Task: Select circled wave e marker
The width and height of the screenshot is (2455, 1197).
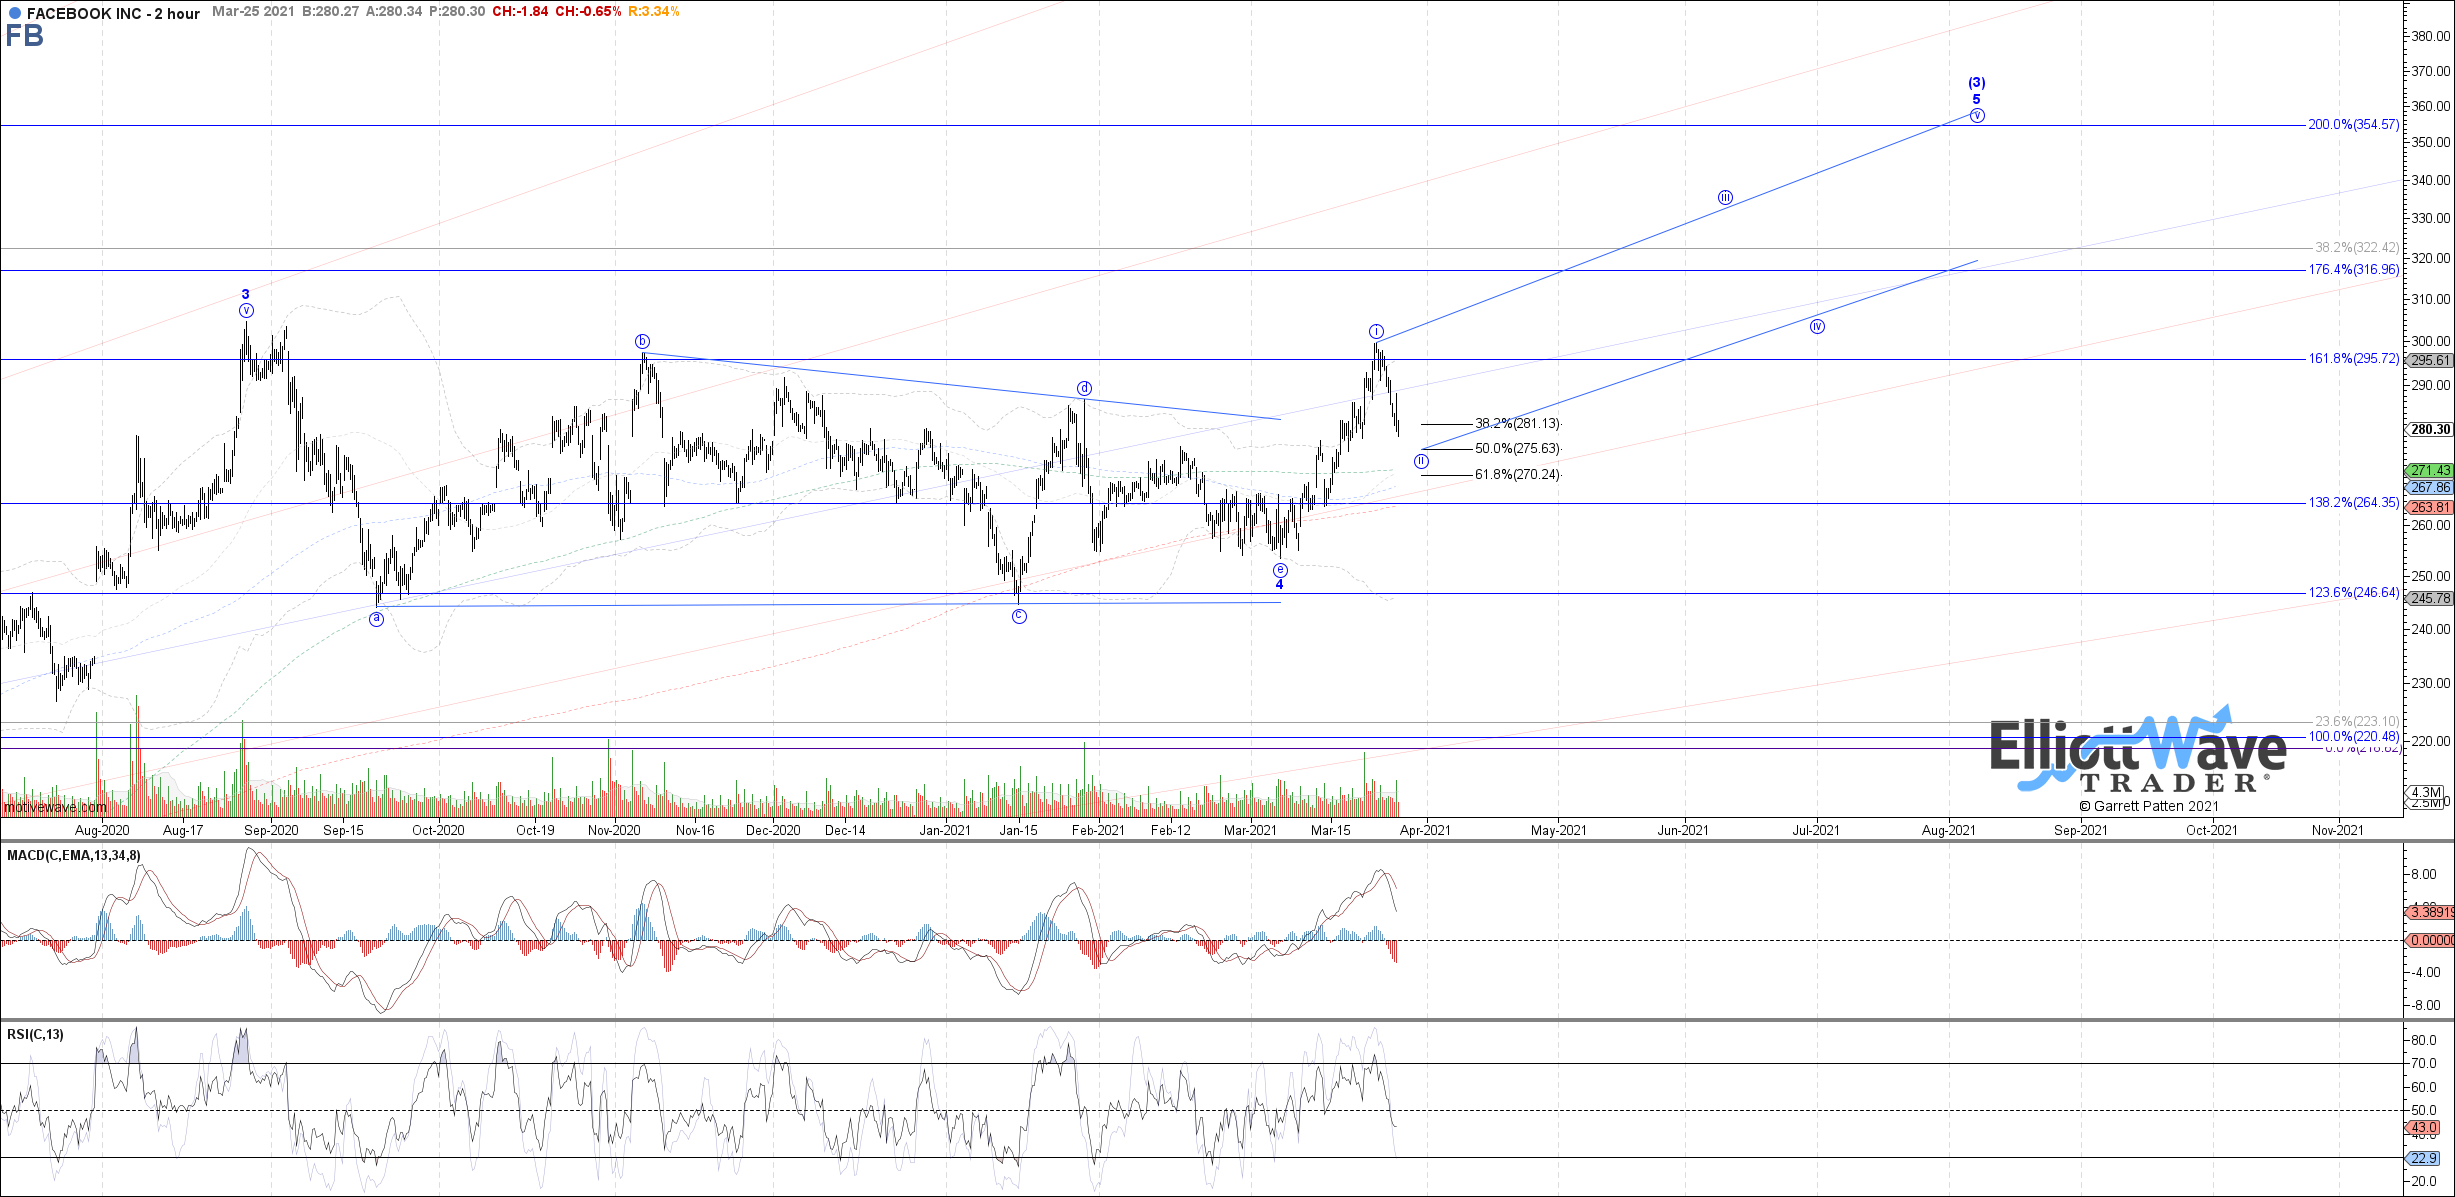Action: (x=1280, y=570)
